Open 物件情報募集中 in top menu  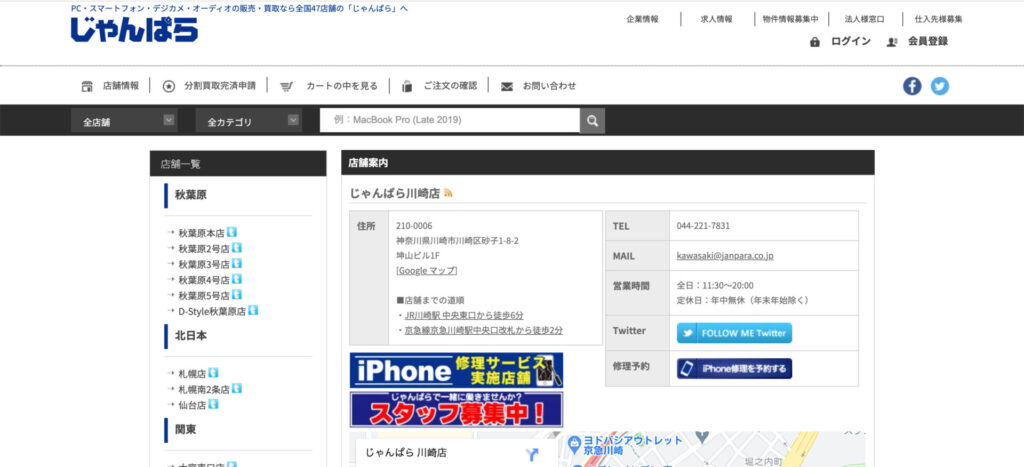[x=790, y=20]
